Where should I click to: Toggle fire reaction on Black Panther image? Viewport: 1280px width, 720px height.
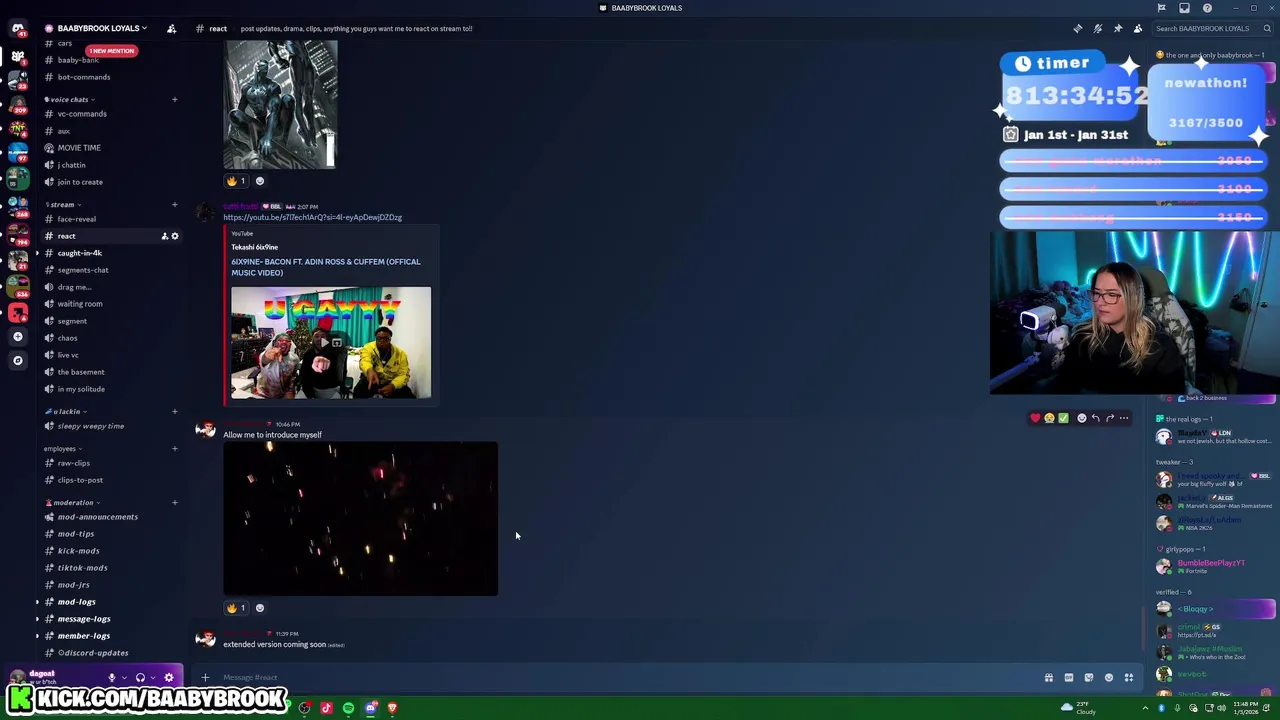coord(236,181)
